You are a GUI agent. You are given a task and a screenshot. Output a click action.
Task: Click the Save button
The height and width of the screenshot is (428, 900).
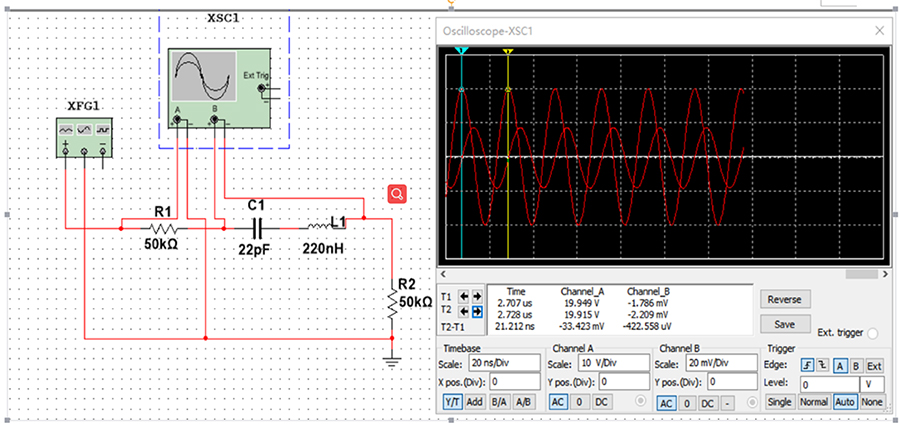click(785, 324)
